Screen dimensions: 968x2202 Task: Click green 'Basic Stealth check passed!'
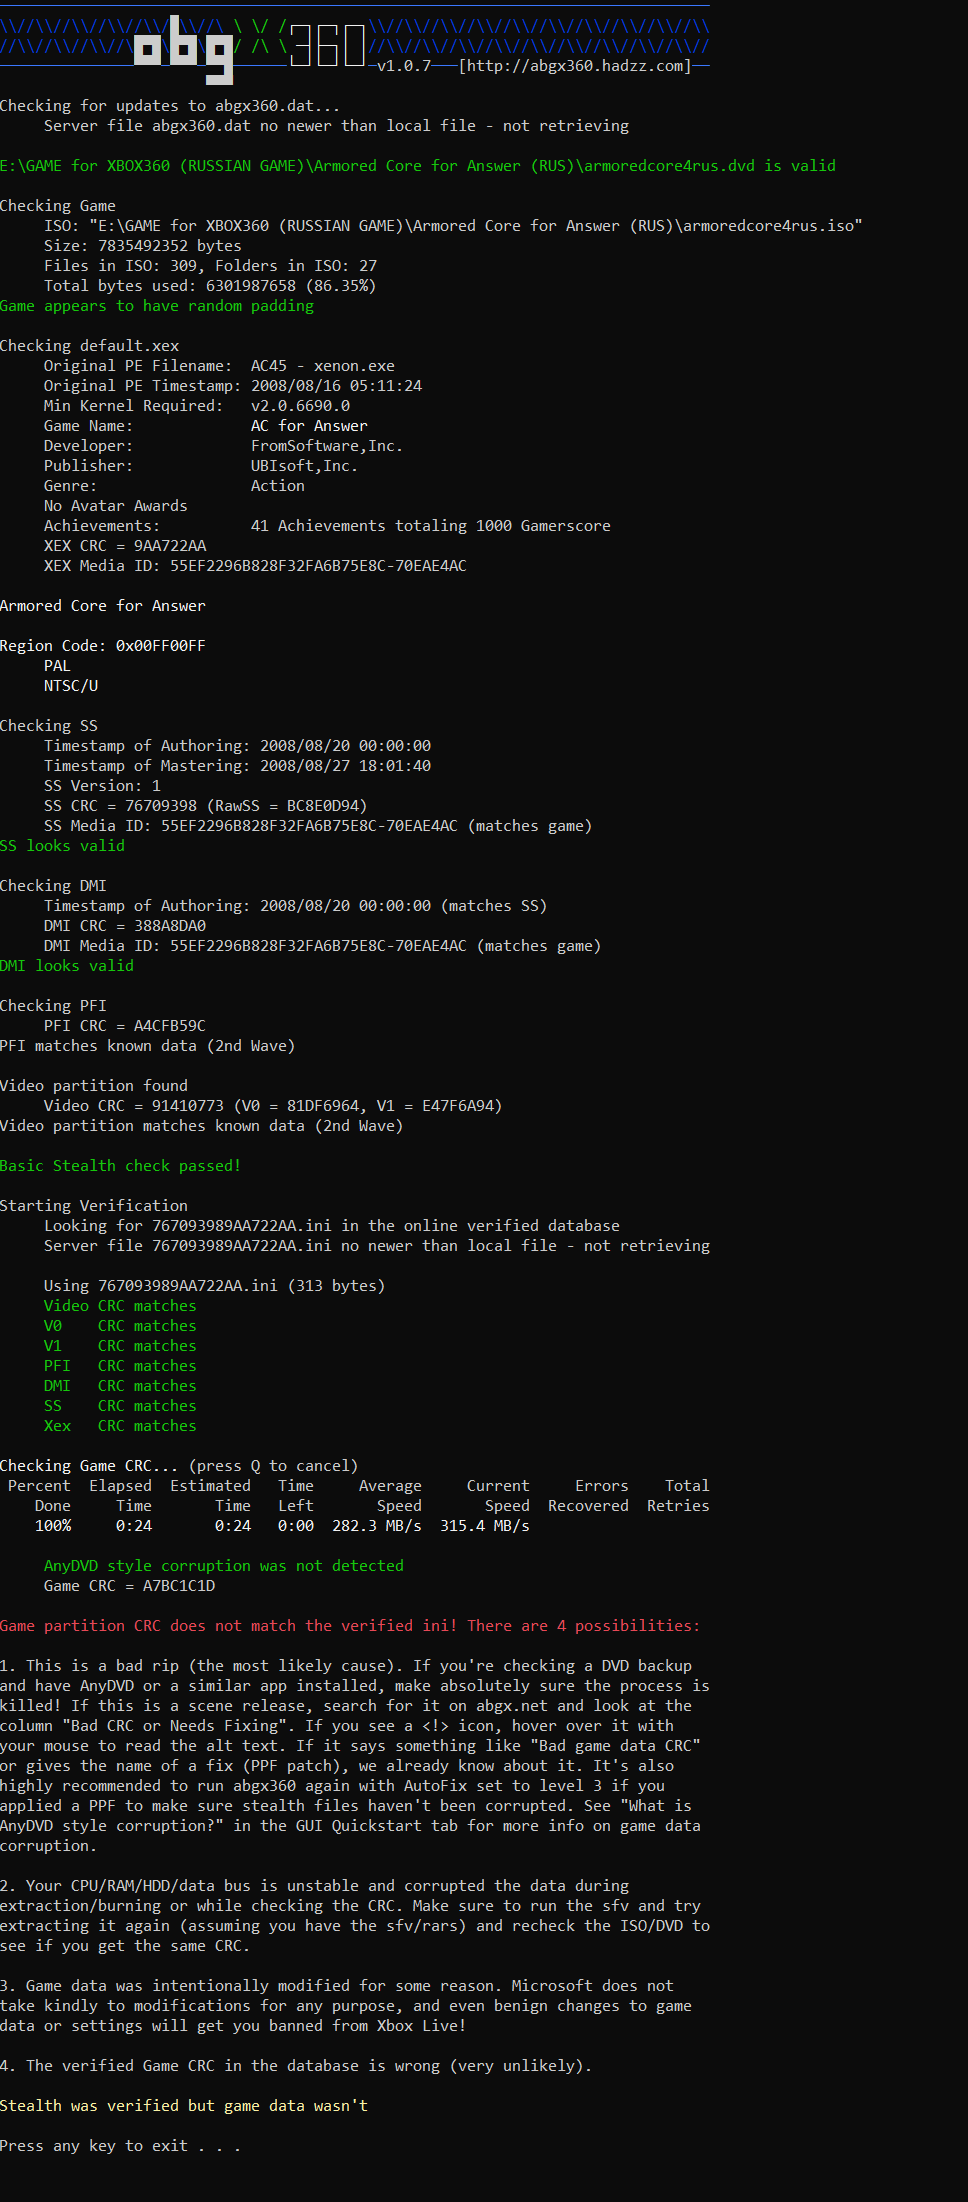point(120,1166)
